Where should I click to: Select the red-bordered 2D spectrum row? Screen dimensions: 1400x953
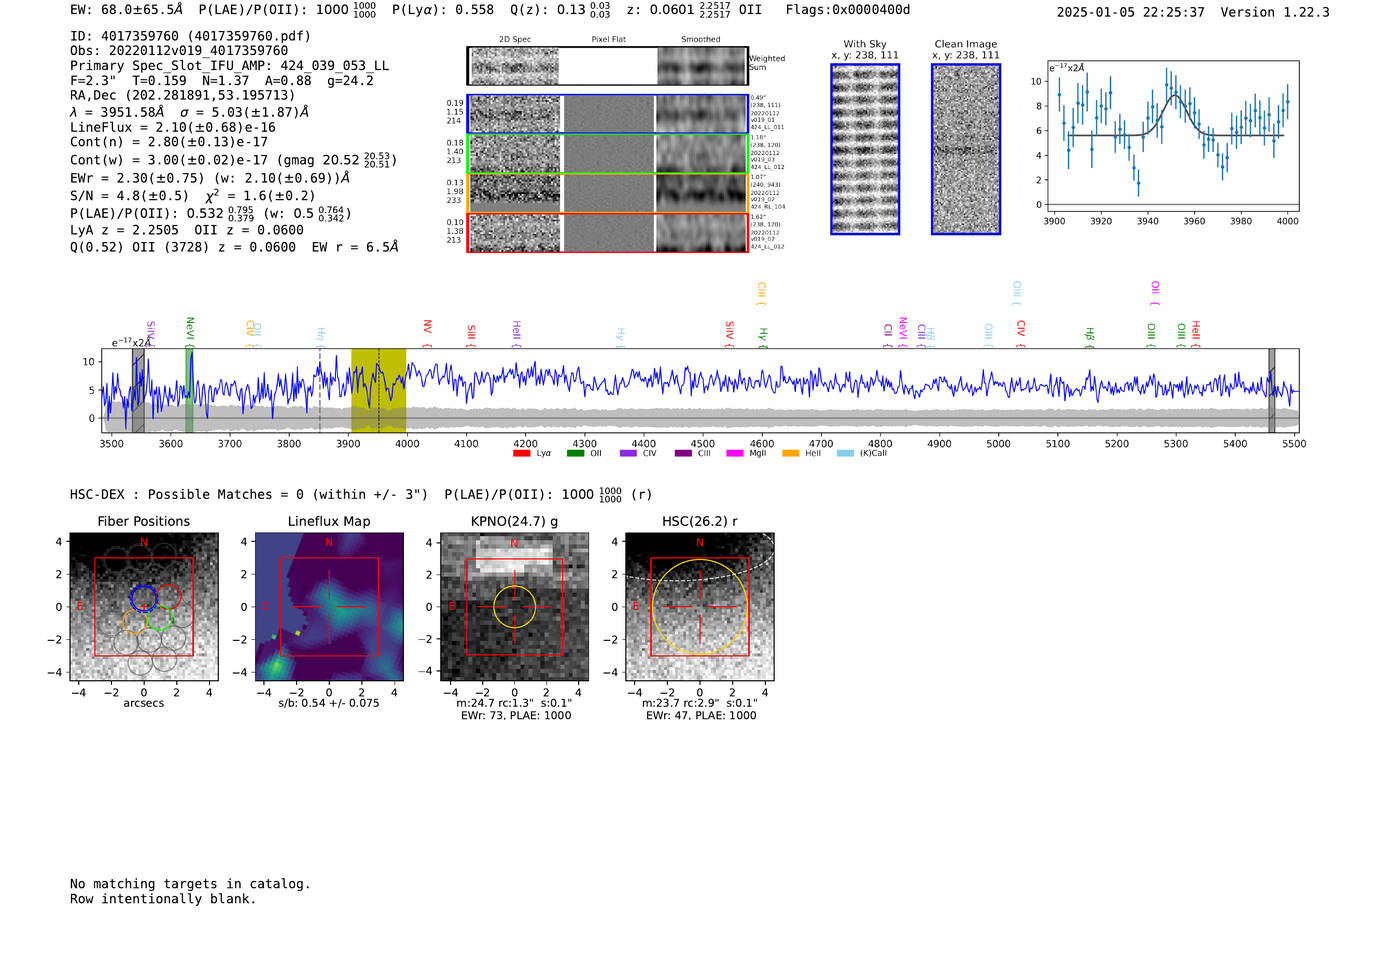click(x=607, y=233)
